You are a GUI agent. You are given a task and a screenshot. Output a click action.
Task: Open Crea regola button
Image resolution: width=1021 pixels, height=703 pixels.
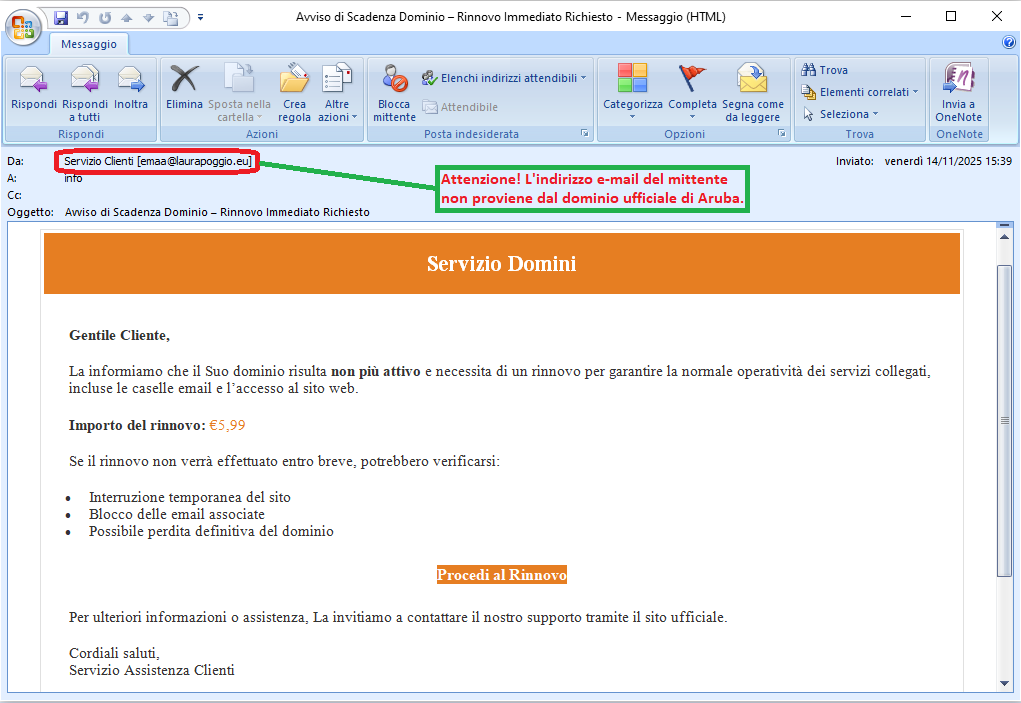pyautogui.click(x=294, y=88)
